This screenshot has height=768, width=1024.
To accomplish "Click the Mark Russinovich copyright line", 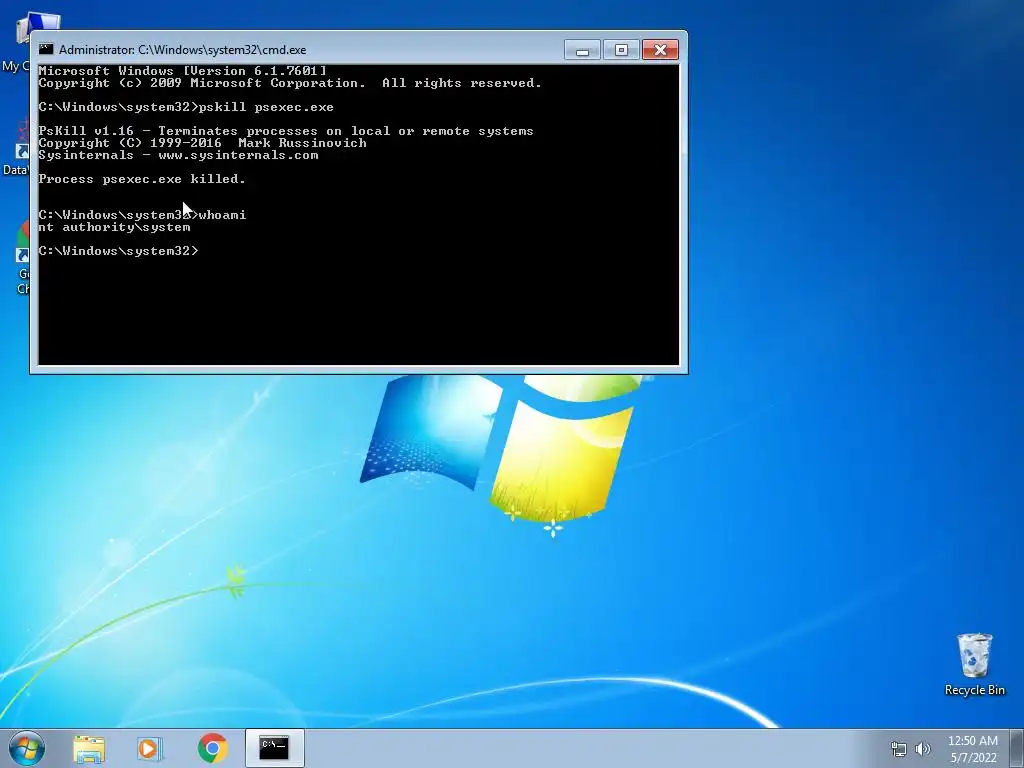I will click(202, 143).
